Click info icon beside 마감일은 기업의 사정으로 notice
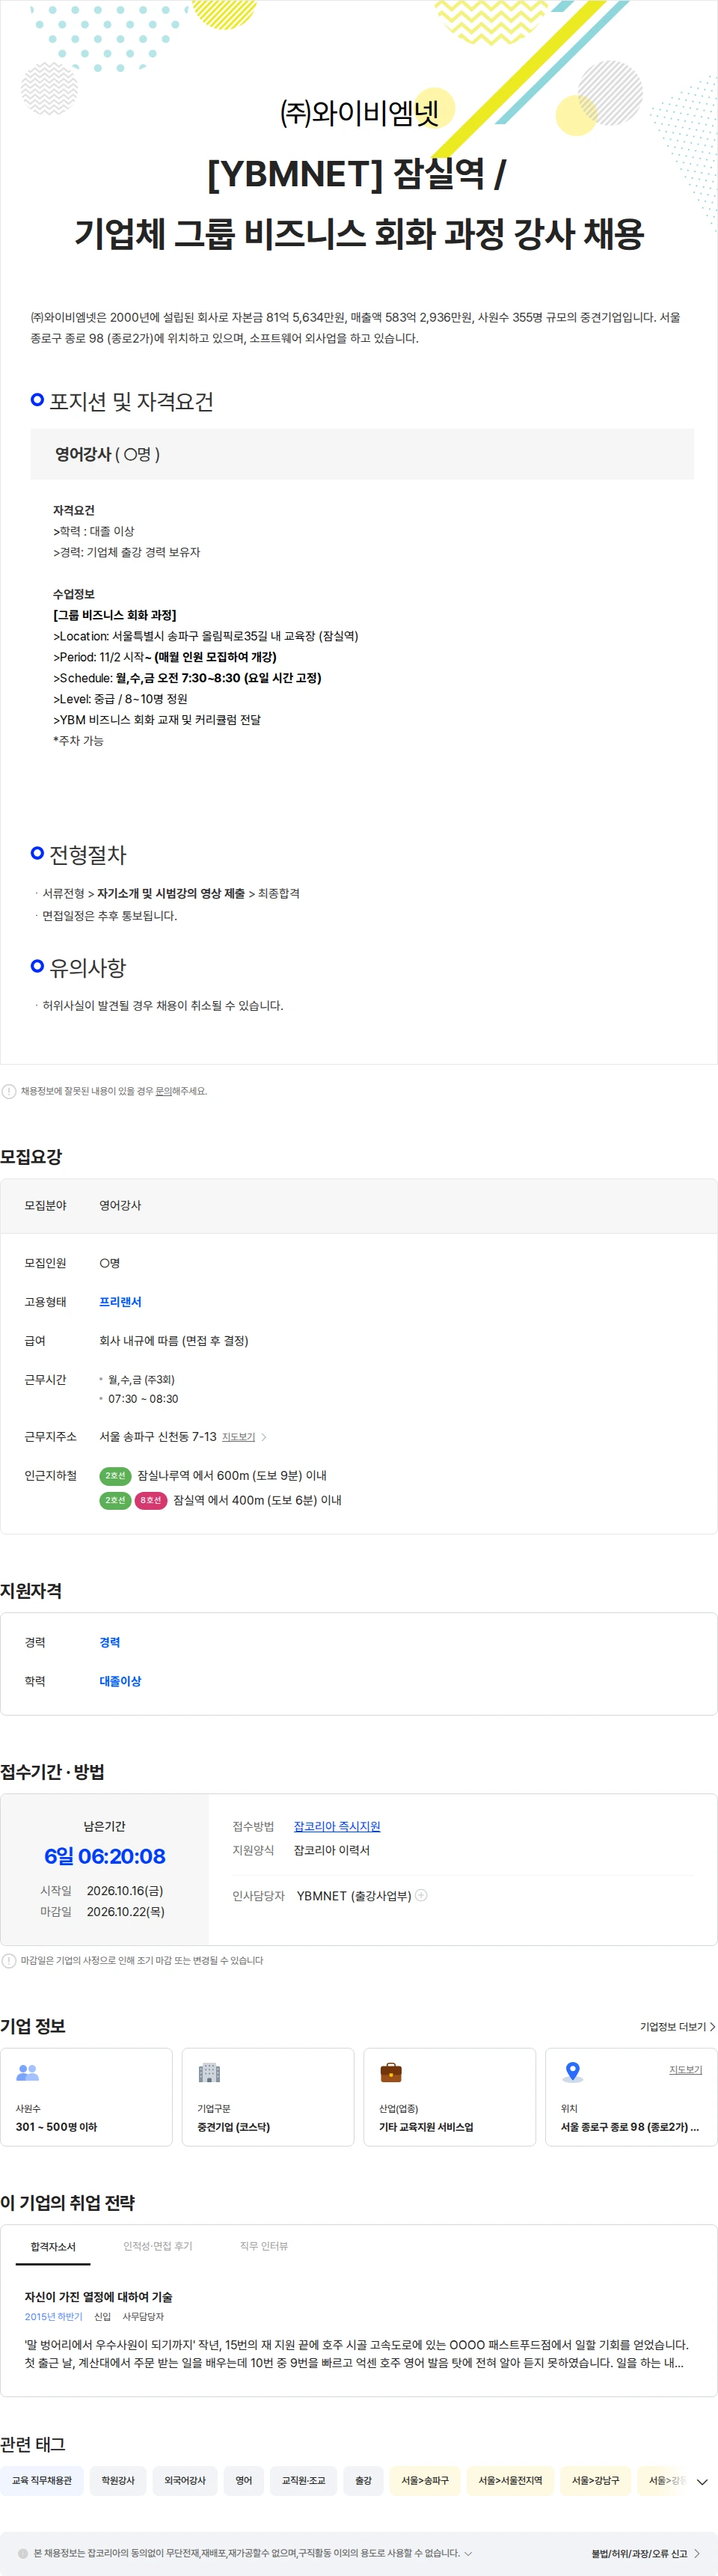 click(x=9, y=1961)
